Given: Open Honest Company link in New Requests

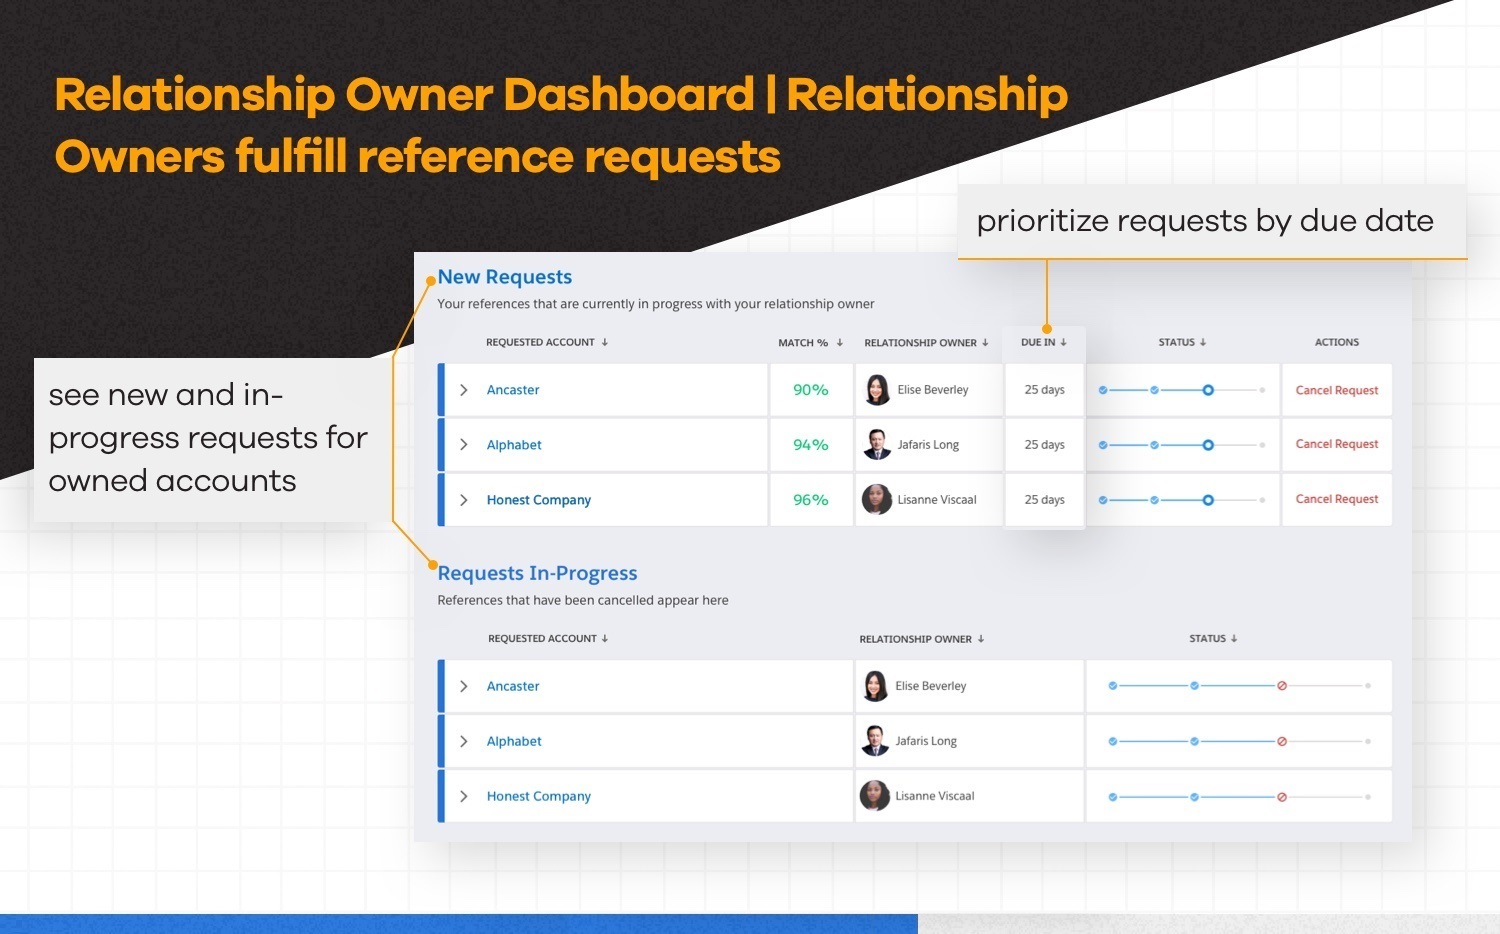Looking at the screenshot, I should point(538,500).
